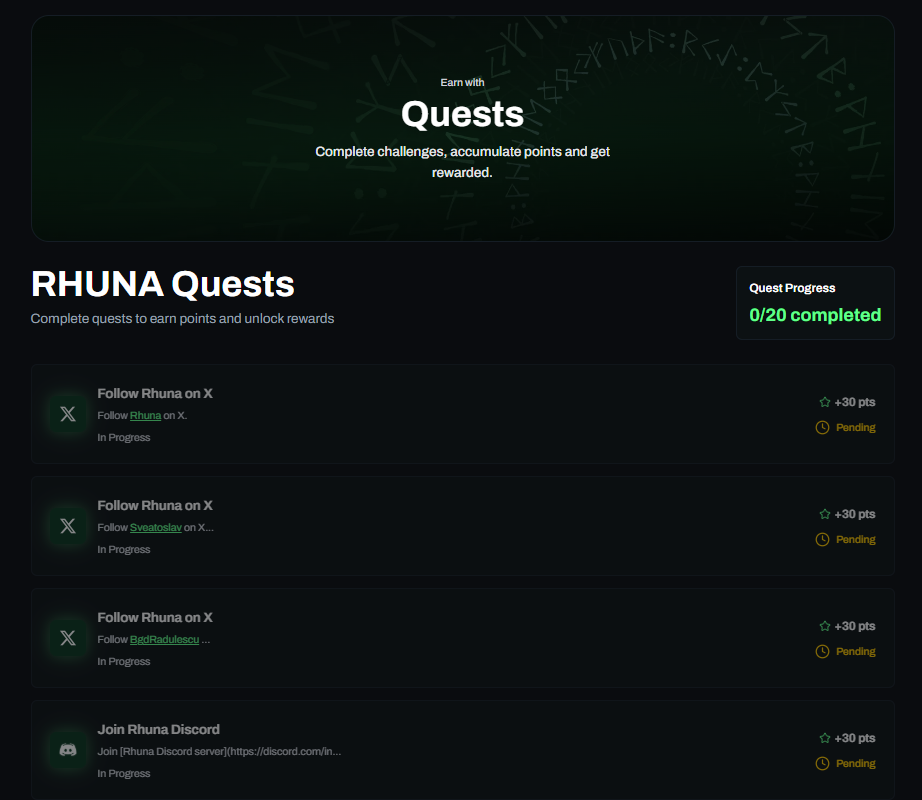Click Pending label in the Discord quest
Screen dimensions: 922x800
click(856, 764)
